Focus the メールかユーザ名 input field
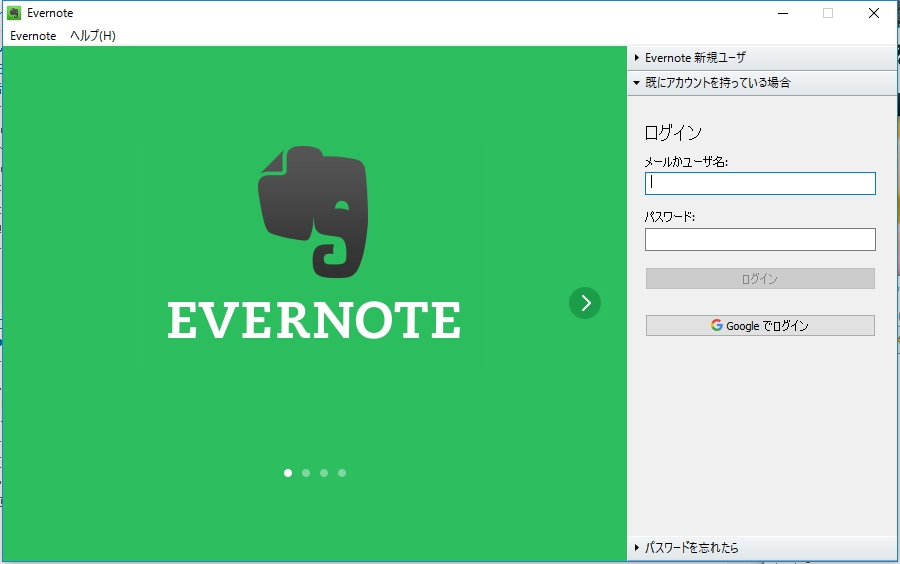The height and width of the screenshot is (564, 900). (x=760, y=184)
